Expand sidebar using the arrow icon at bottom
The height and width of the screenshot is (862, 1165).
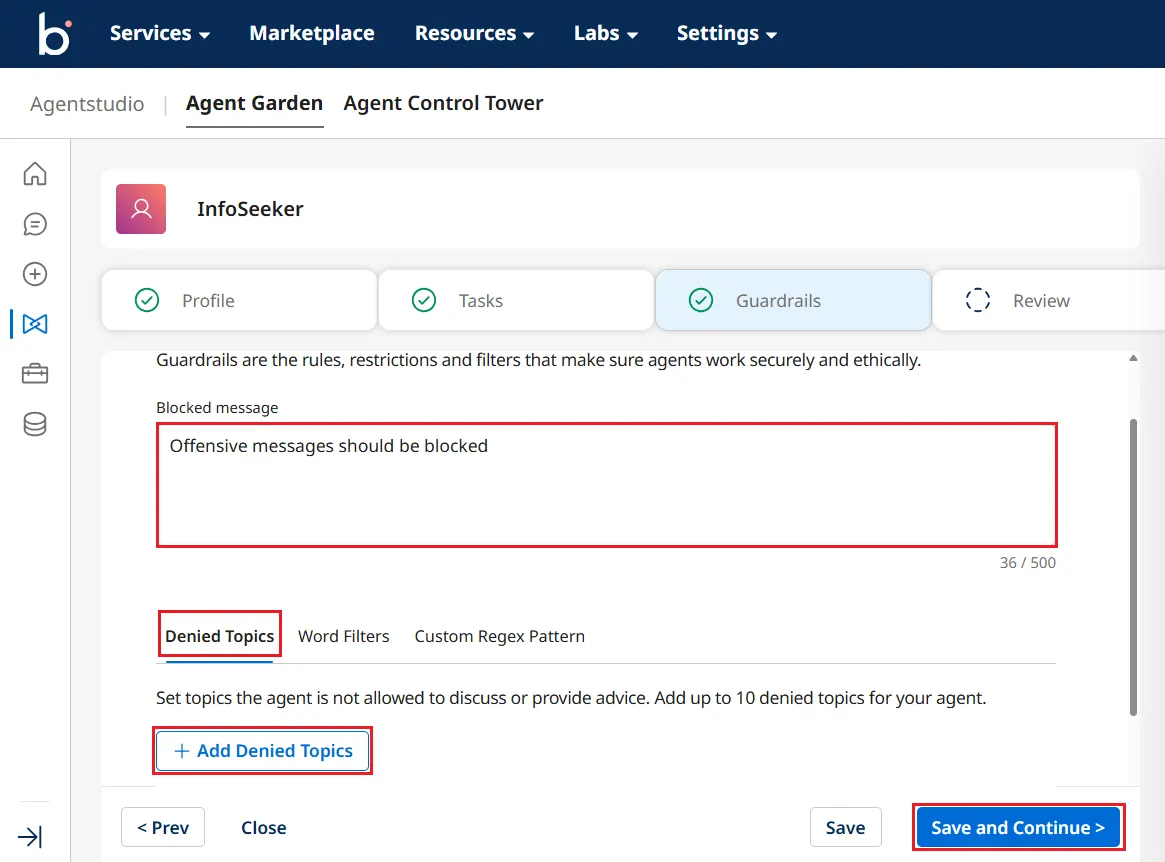point(30,836)
